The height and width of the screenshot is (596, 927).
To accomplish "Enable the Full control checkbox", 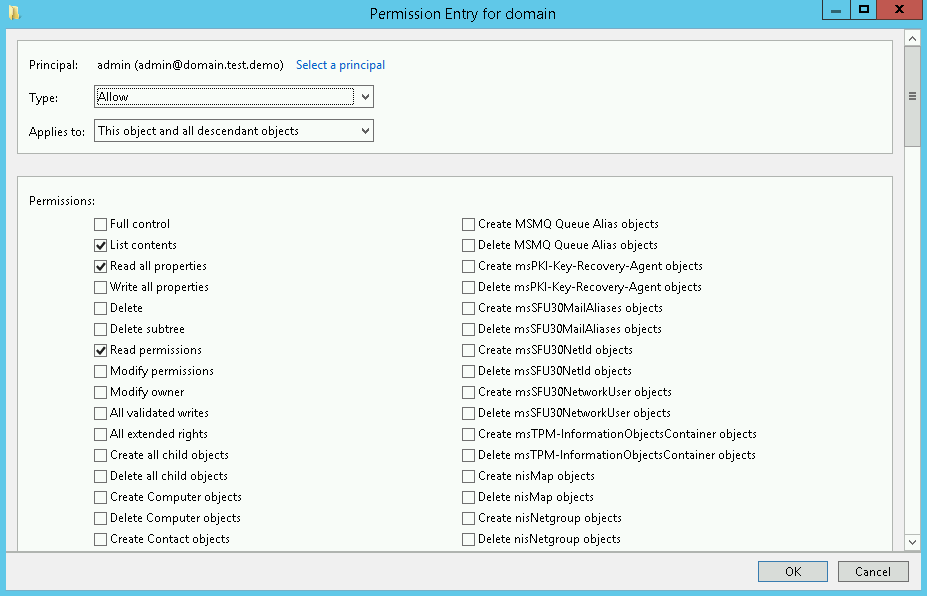I will tap(101, 224).
